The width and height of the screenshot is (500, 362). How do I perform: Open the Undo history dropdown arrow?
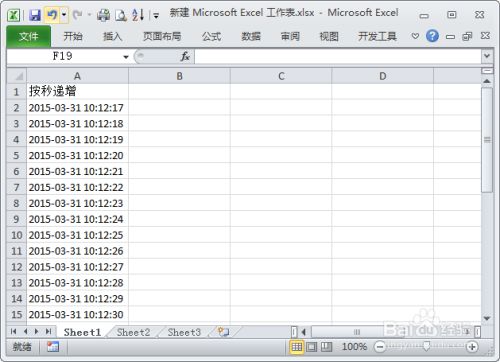click(x=64, y=15)
